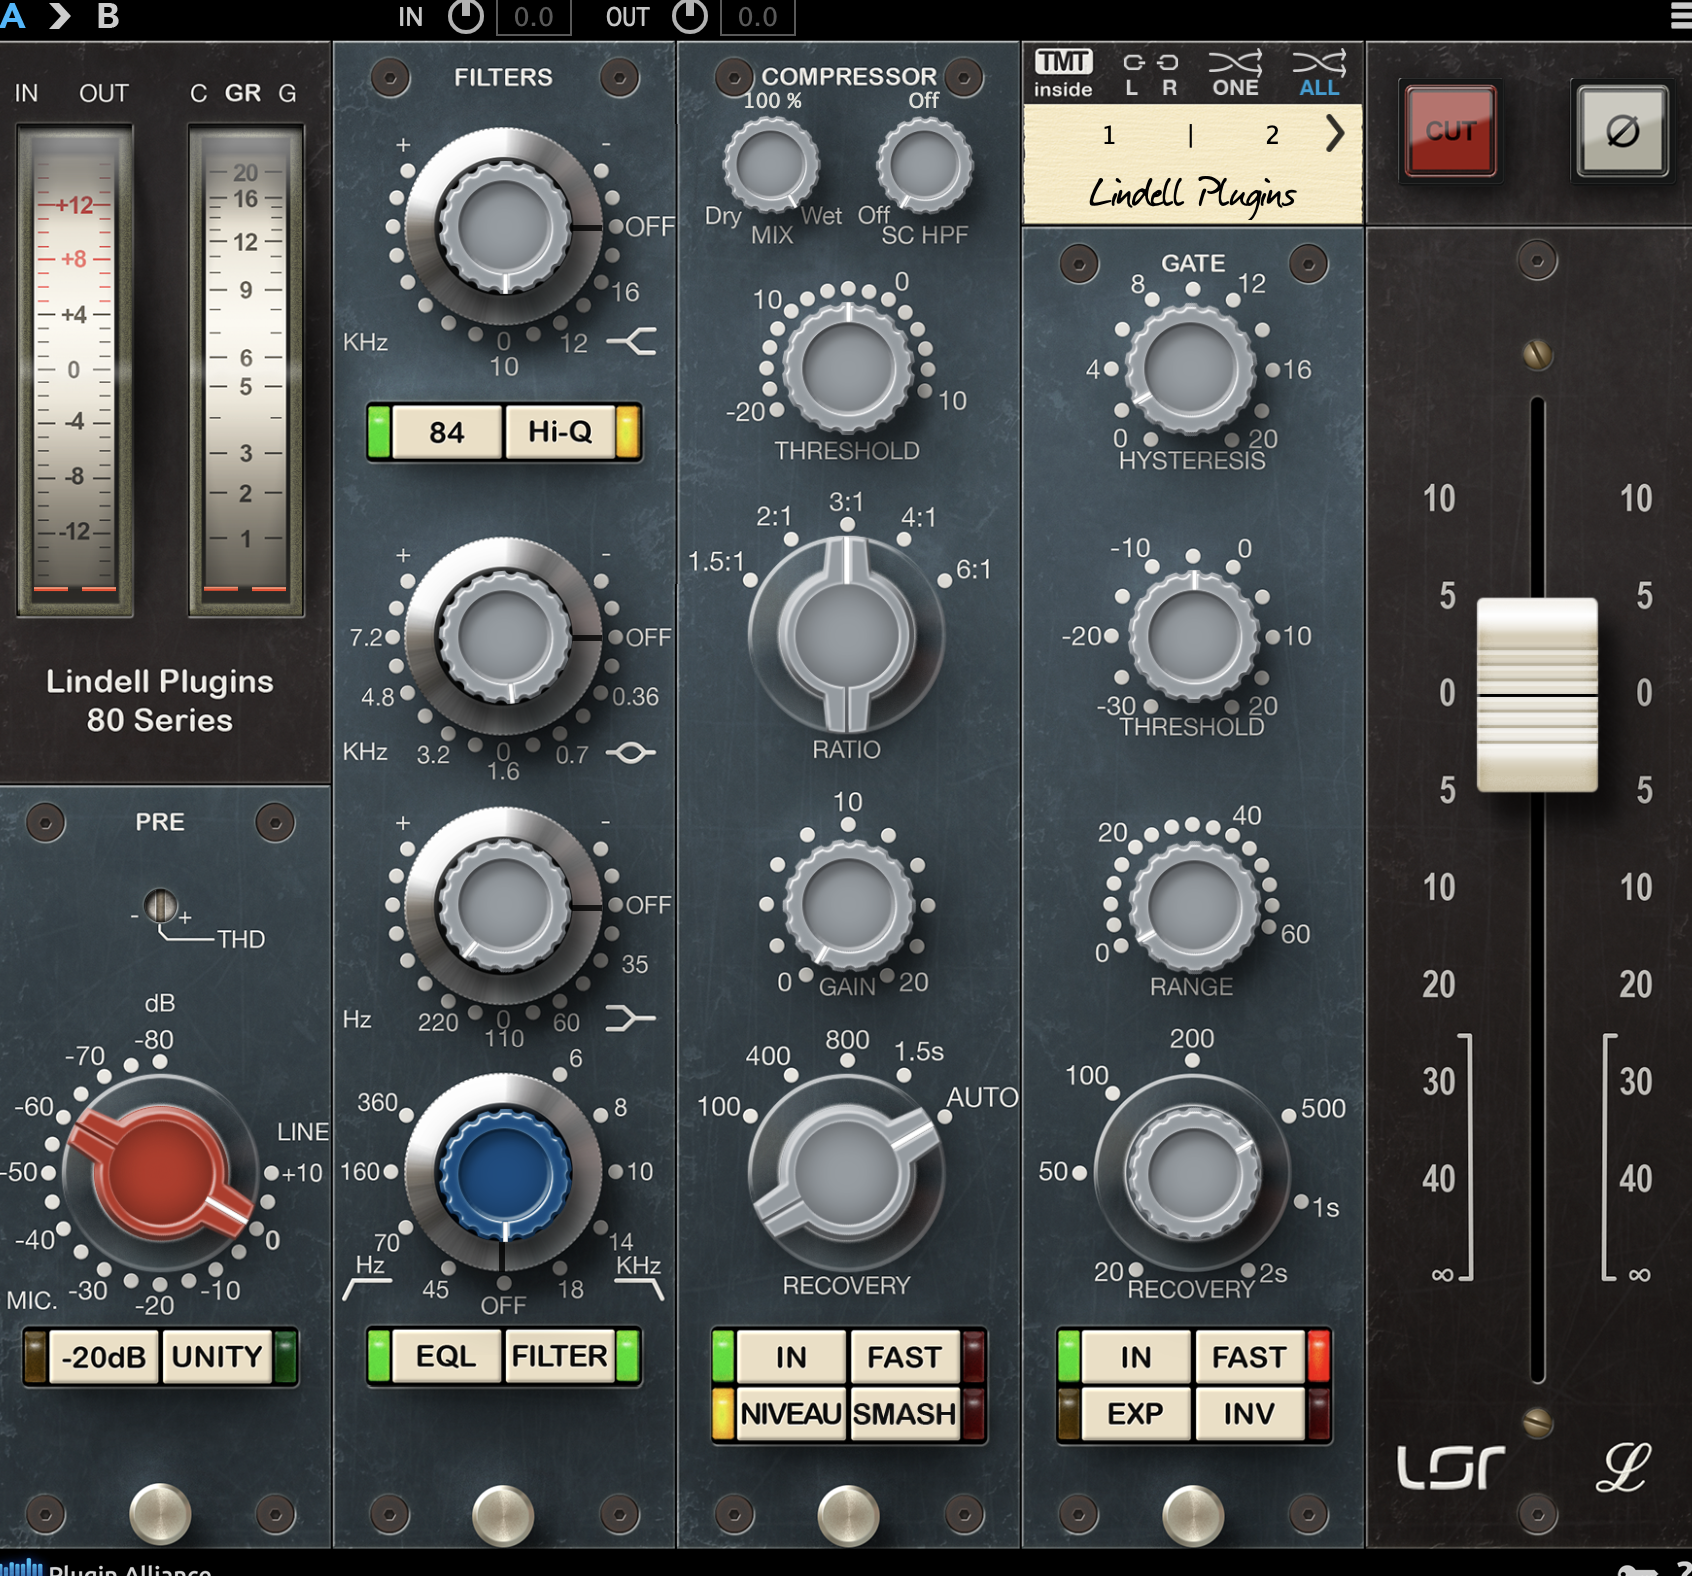
Task: Click the compressor RECOVERY knob
Action: pyautogui.click(x=847, y=1172)
